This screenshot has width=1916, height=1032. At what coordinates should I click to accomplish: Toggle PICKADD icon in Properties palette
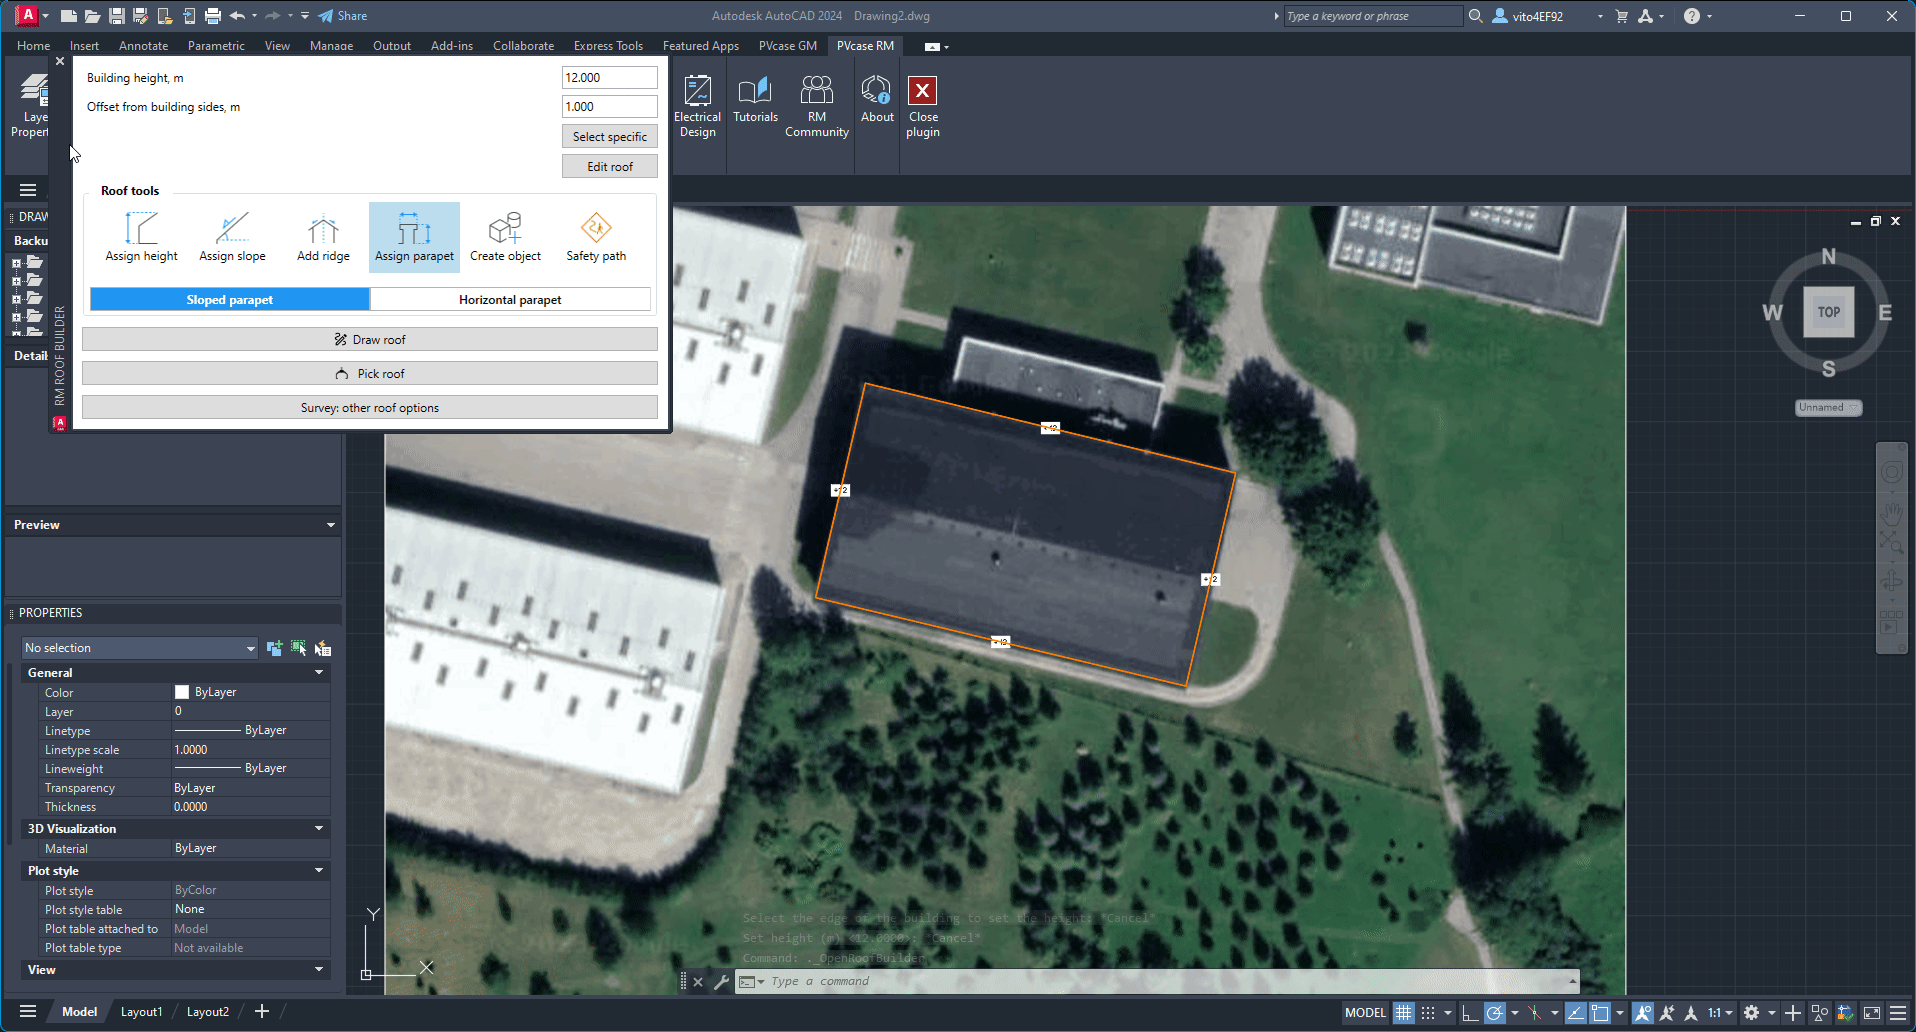click(275, 648)
